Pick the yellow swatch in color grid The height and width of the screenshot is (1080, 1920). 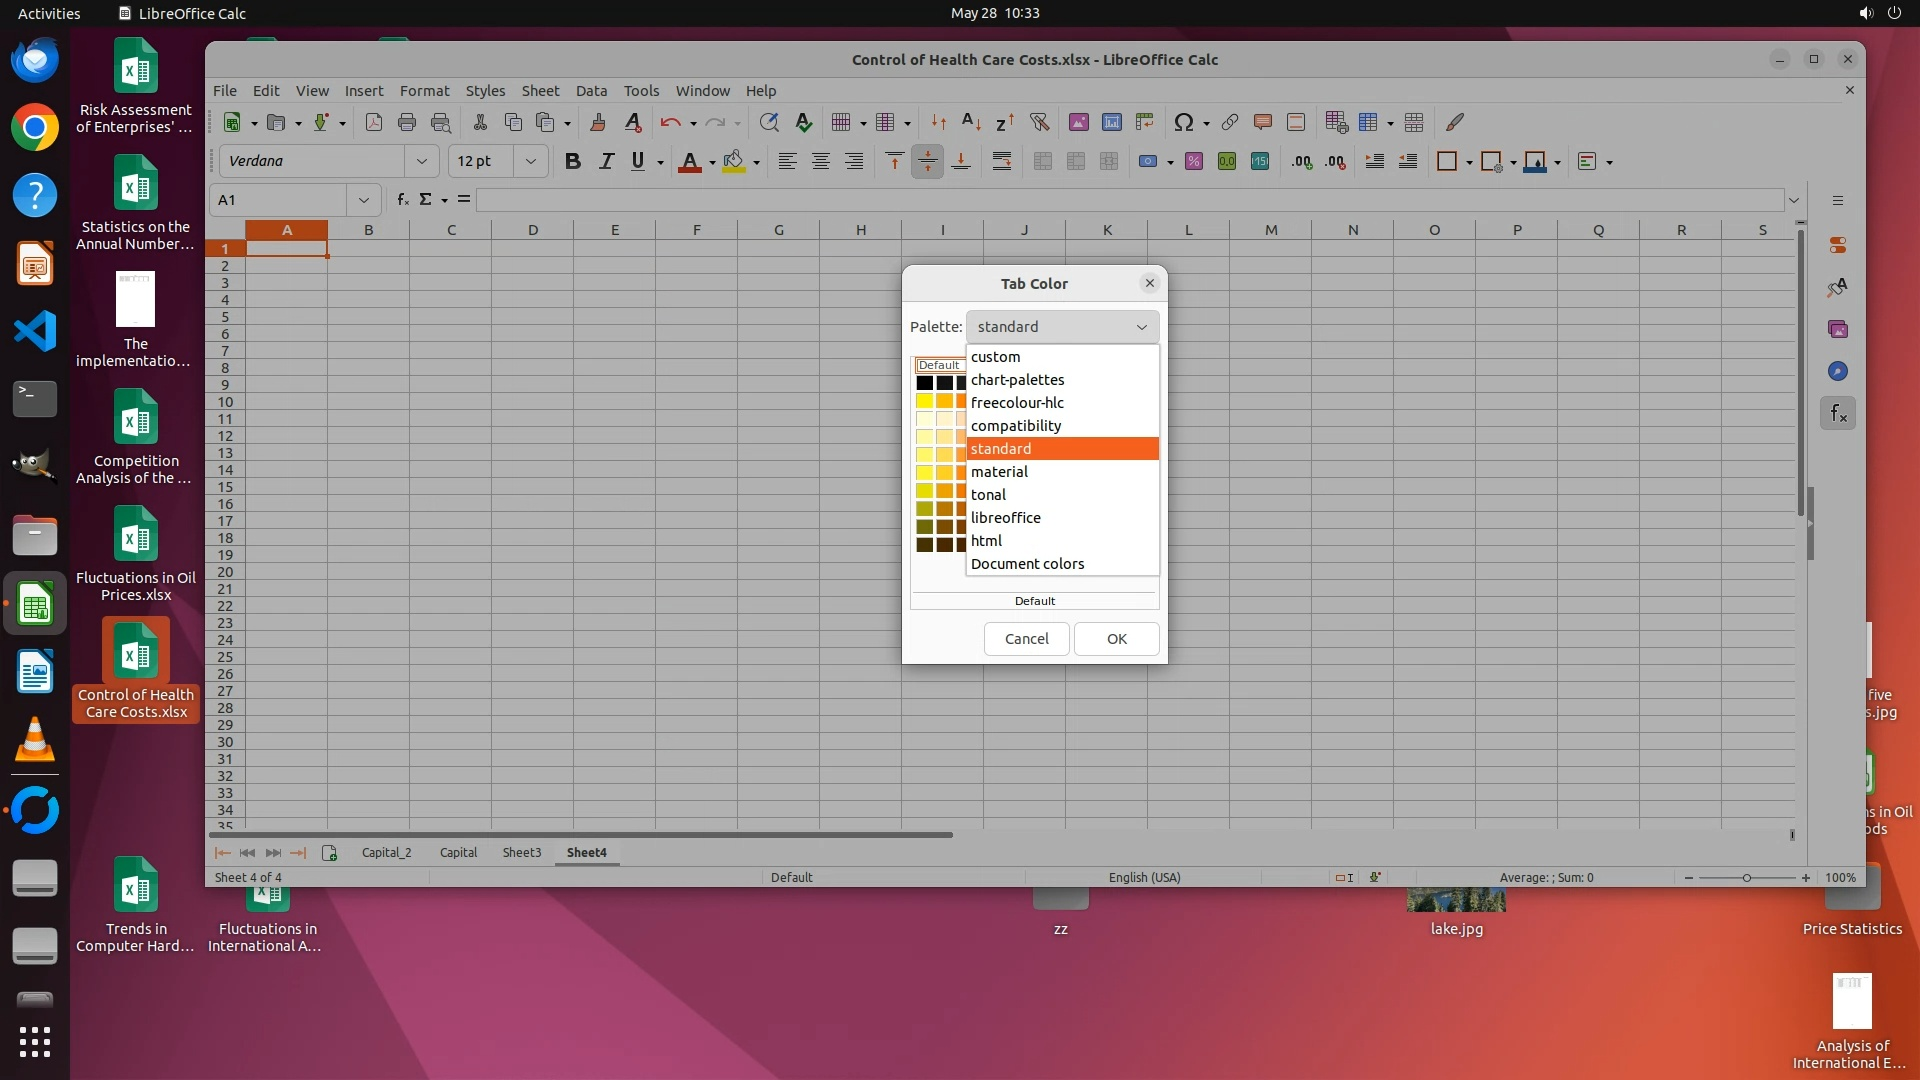924,401
